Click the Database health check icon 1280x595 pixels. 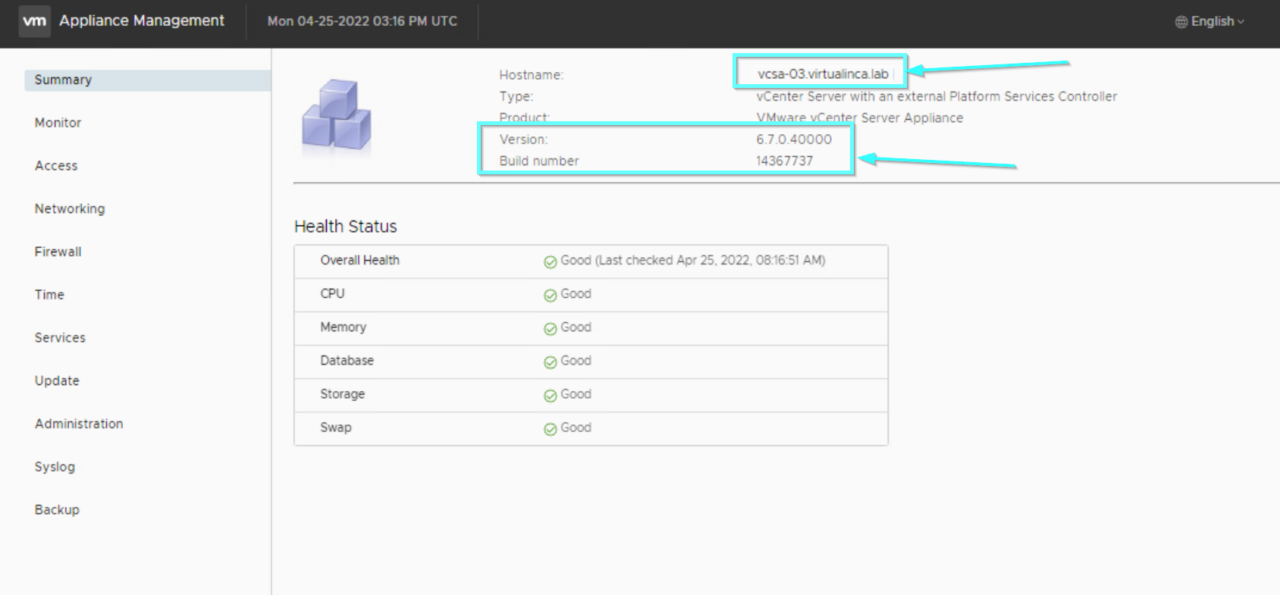point(550,360)
